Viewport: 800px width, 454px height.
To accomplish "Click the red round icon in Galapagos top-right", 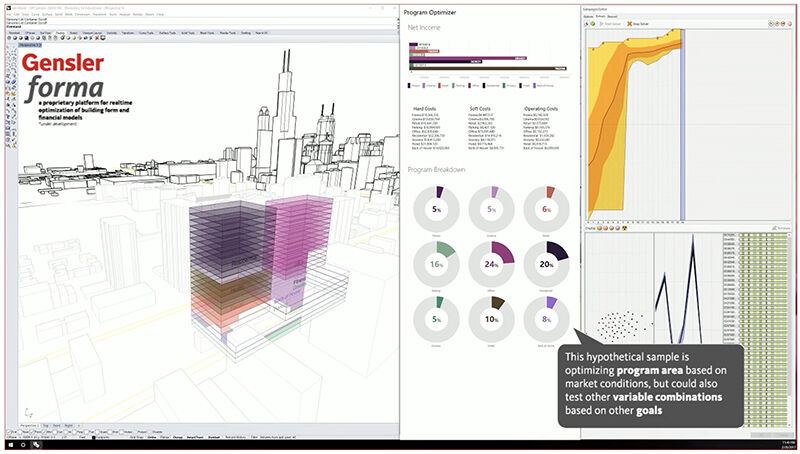I will [783, 23].
